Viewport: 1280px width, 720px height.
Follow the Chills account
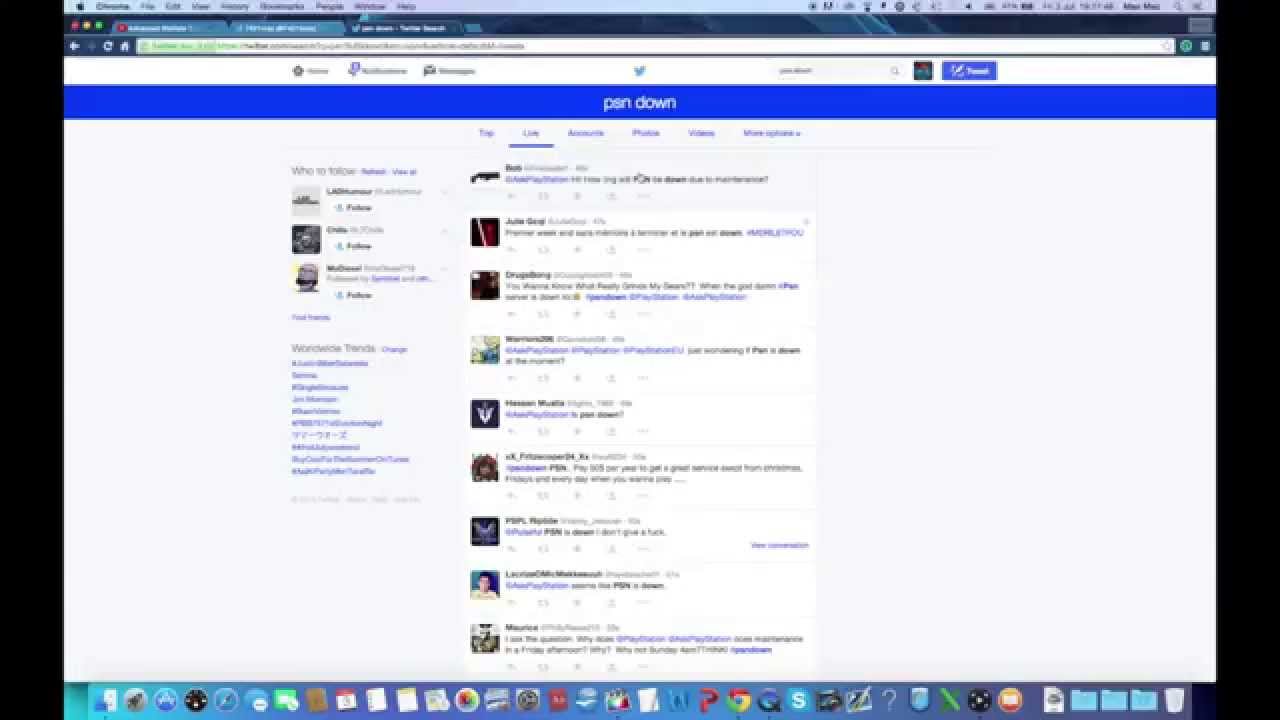coord(353,246)
